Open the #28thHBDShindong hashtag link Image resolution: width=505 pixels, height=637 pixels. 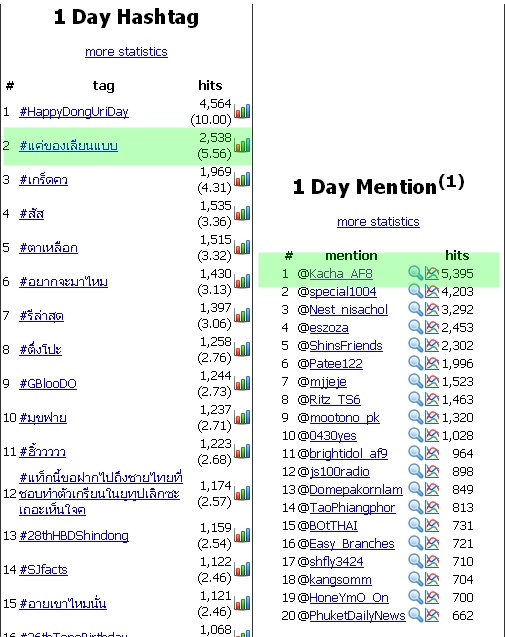click(74, 535)
